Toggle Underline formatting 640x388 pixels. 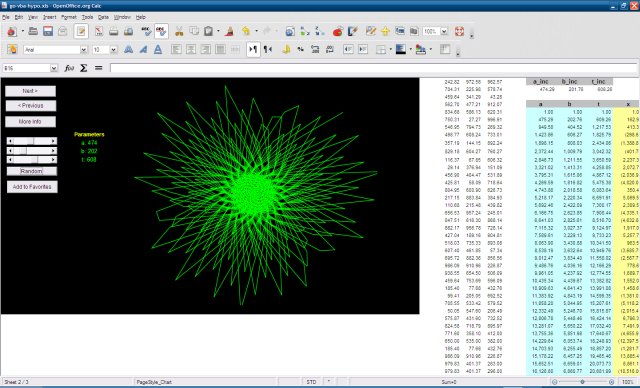click(158, 49)
